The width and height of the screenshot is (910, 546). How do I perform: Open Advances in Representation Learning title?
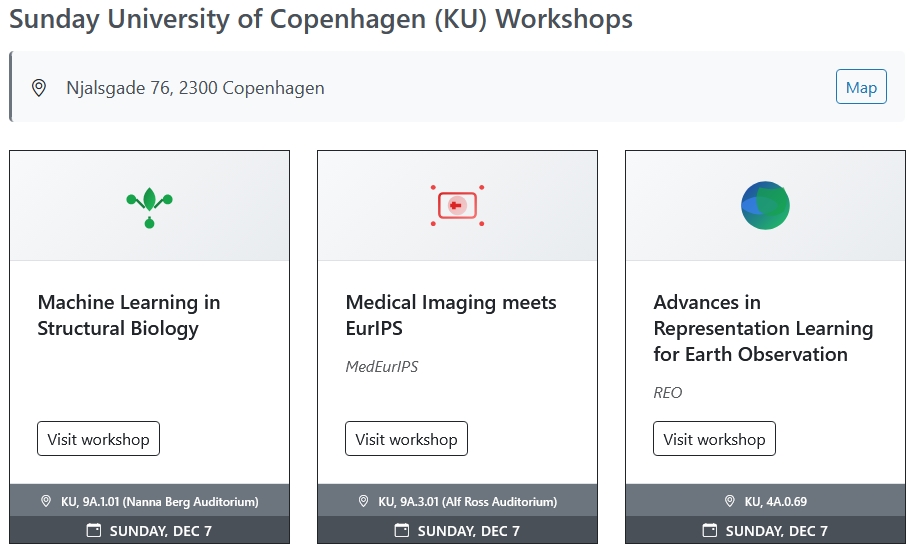click(x=763, y=328)
